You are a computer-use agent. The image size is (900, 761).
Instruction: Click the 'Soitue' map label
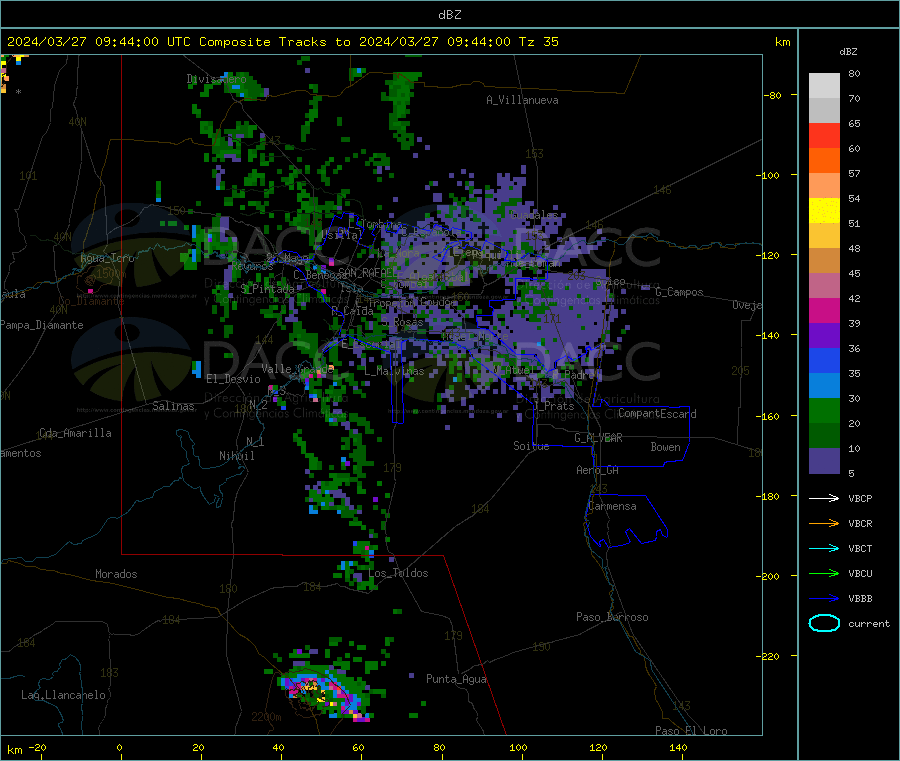click(x=531, y=446)
